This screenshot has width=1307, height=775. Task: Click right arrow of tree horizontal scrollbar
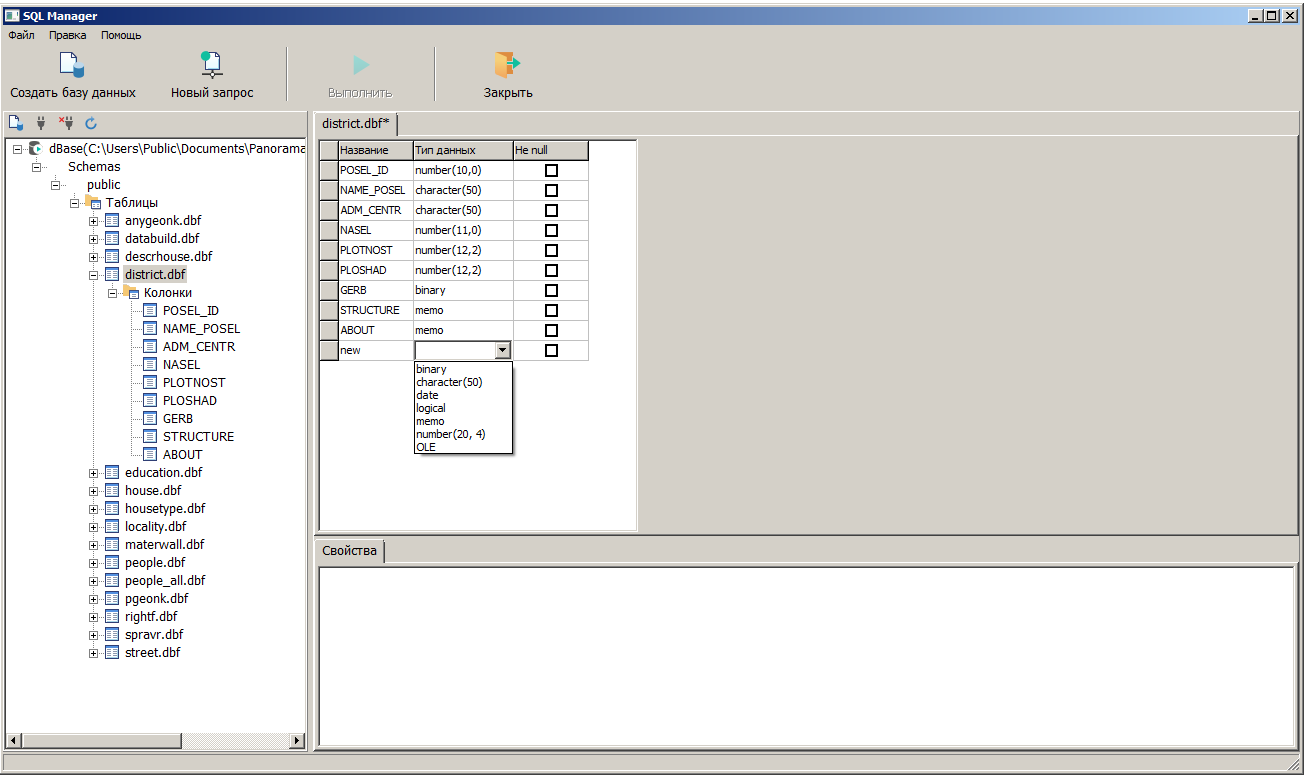pos(297,741)
